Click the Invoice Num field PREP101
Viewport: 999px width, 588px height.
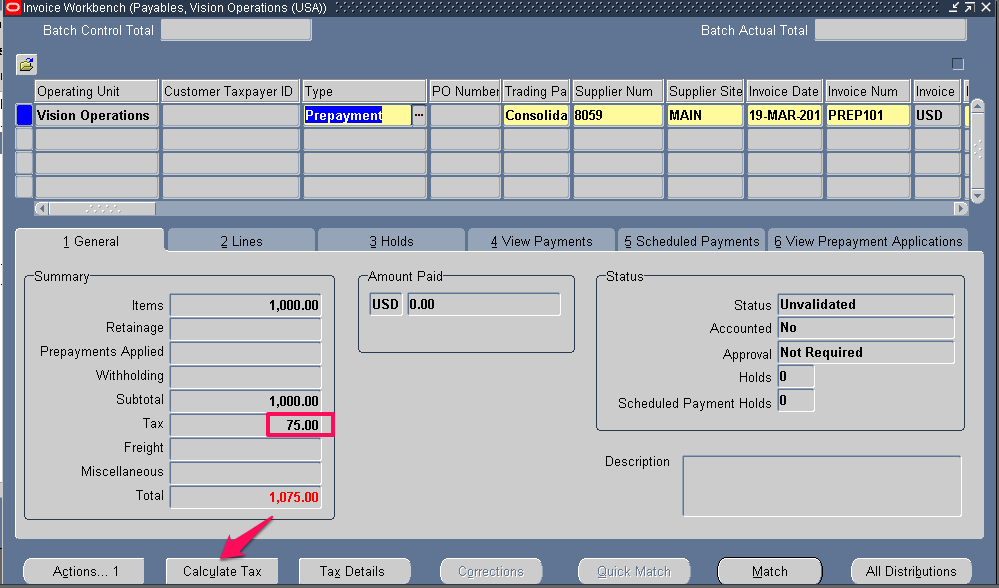pyautogui.click(x=868, y=115)
